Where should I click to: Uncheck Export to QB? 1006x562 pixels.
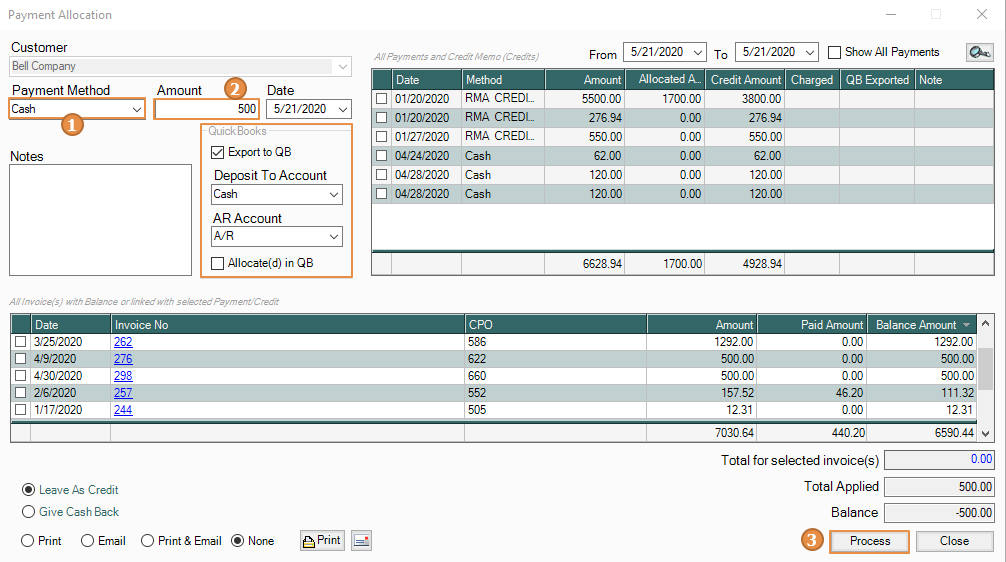[218, 152]
